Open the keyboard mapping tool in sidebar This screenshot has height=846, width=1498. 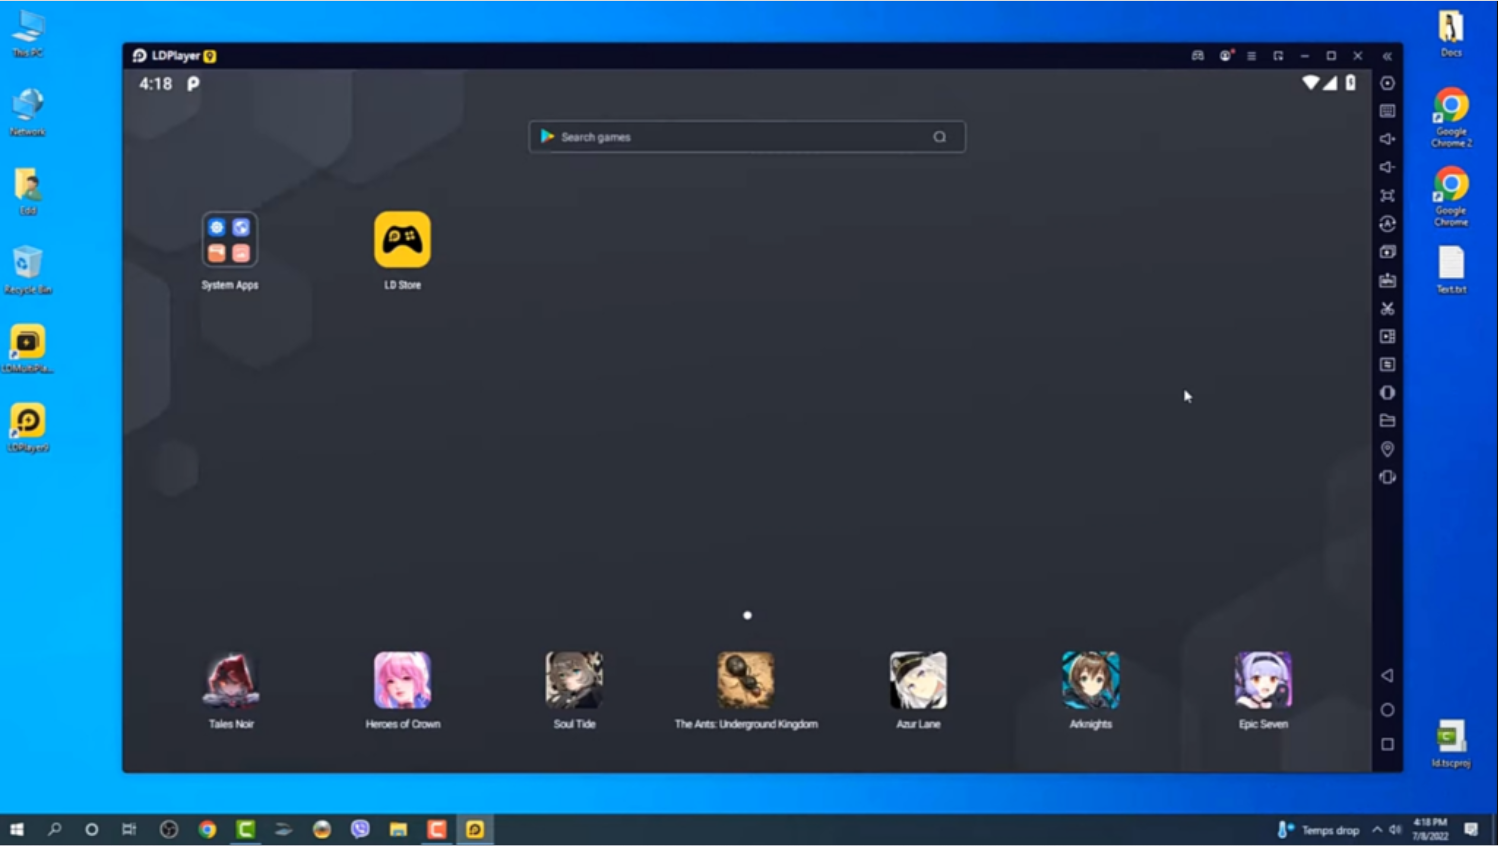(1387, 111)
